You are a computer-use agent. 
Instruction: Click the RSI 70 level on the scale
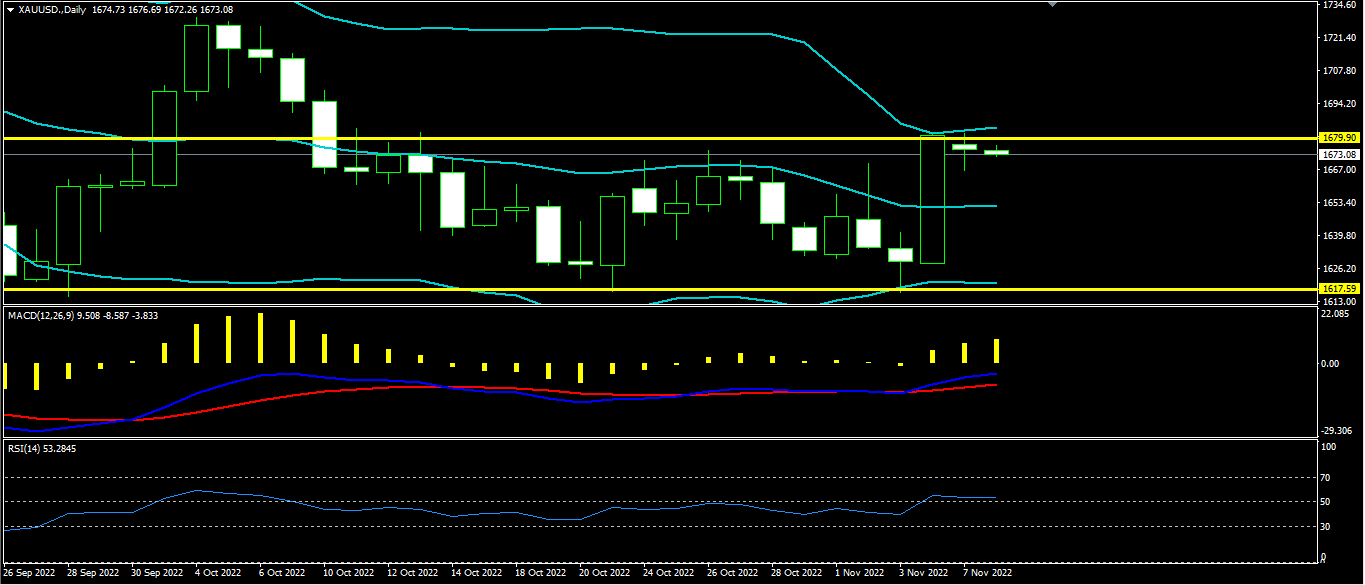click(1326, 478)
